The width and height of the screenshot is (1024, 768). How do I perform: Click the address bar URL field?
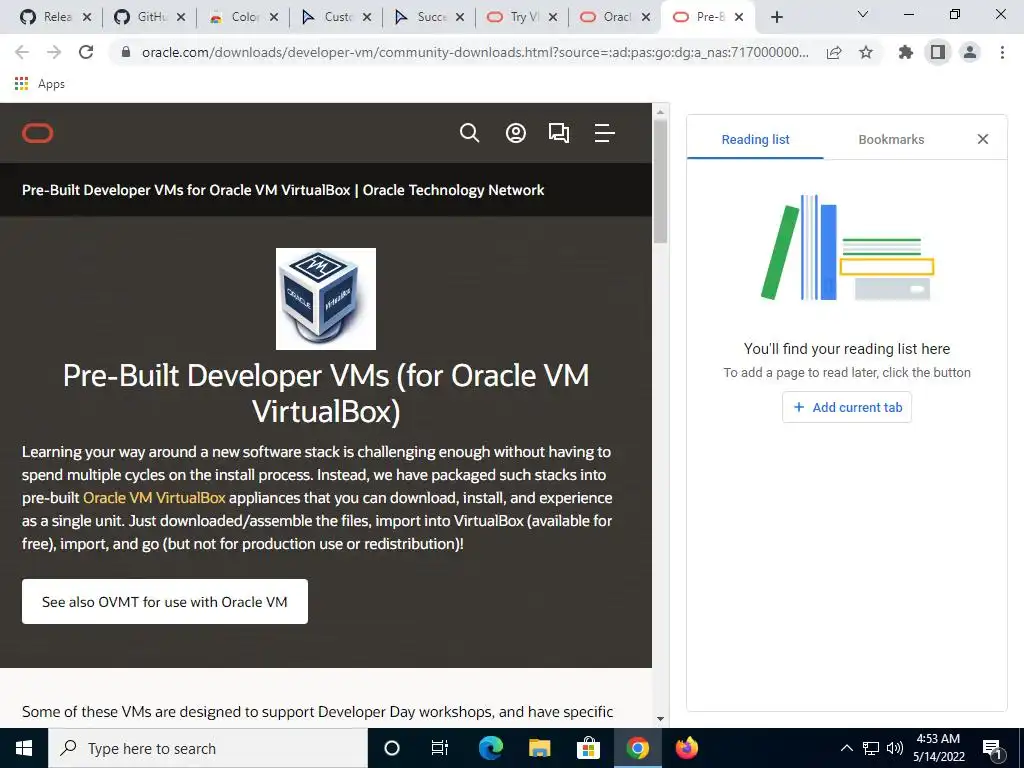pos(475,52)
